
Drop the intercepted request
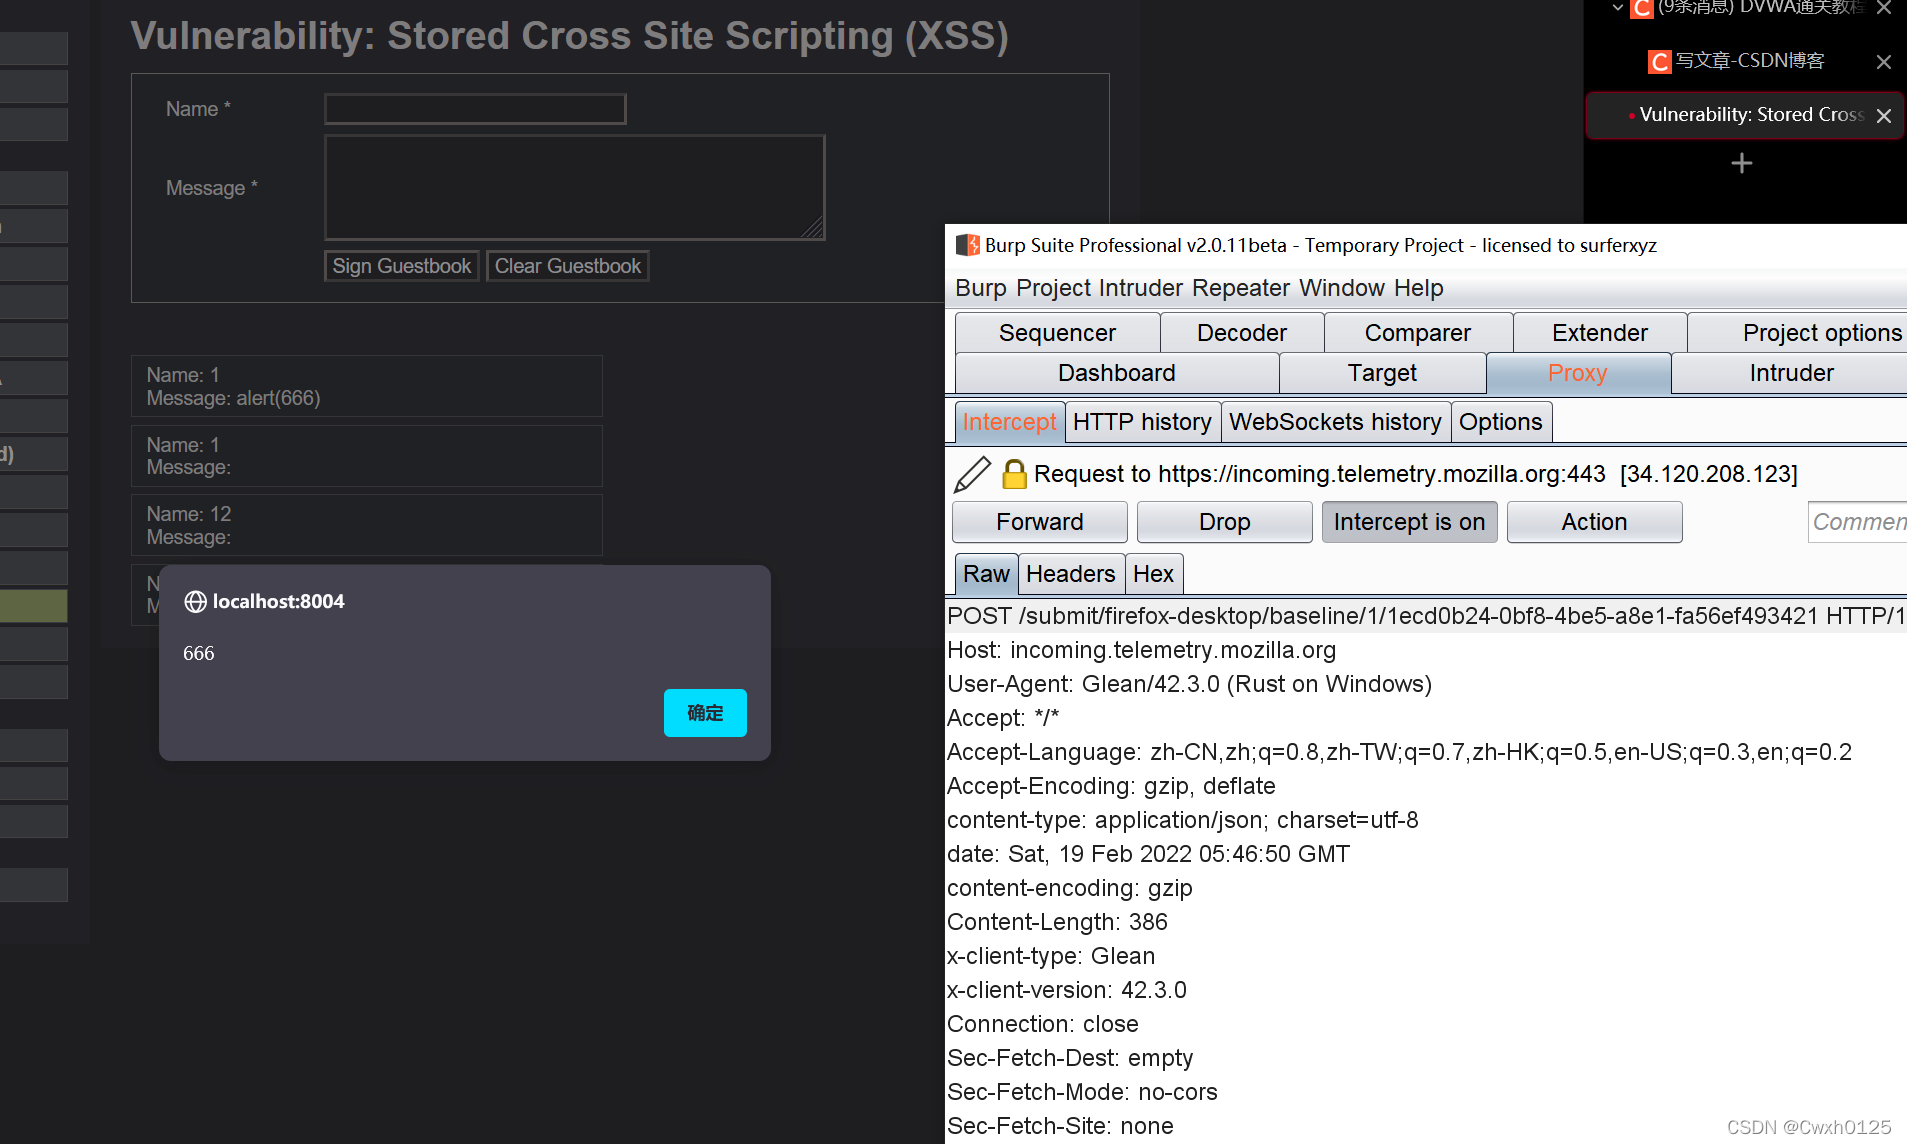[x=1225, y=522]
